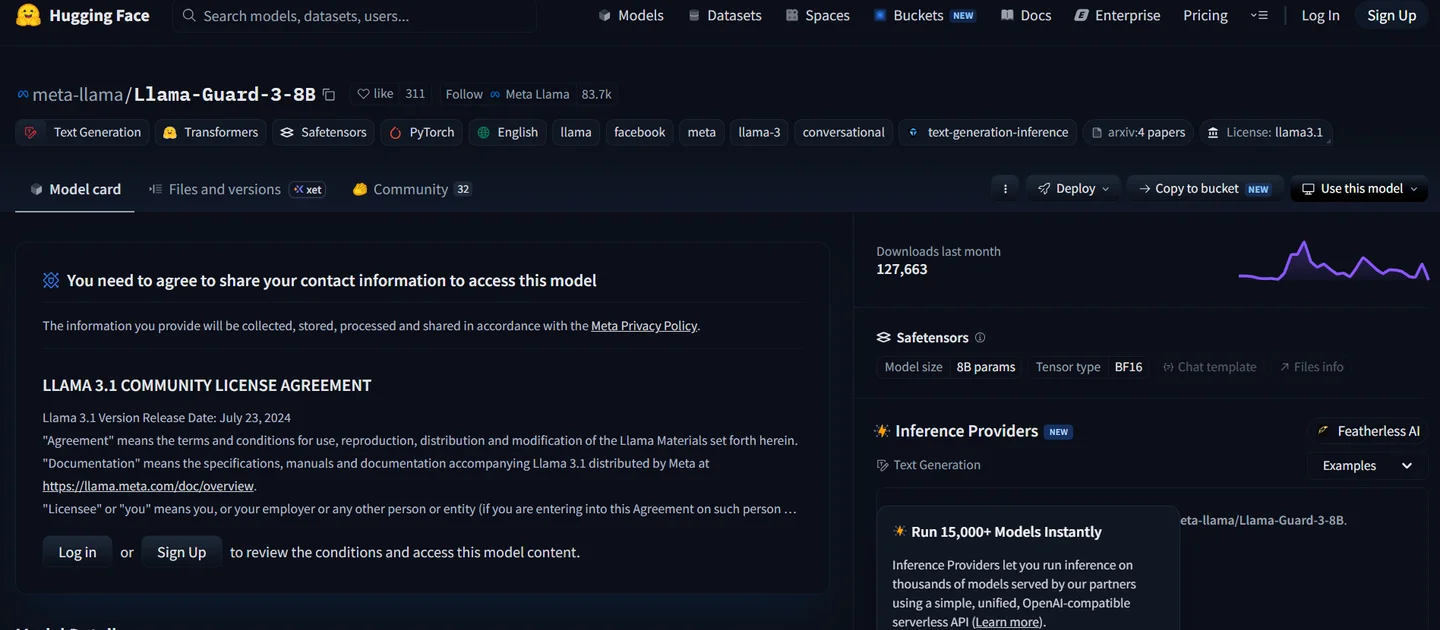Select the Safetensors tag
This screenshot has width=1440, height=630.
click(323, 132)
